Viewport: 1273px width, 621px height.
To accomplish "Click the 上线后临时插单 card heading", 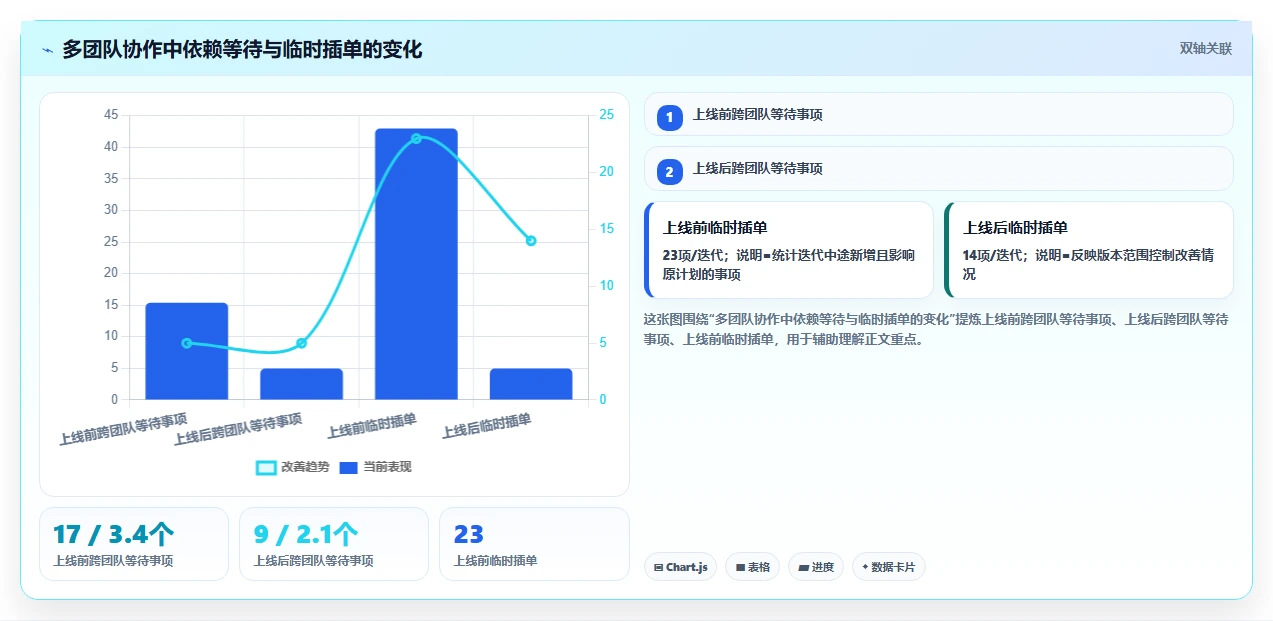I will pyautogui.click(x=1015, y=227).
